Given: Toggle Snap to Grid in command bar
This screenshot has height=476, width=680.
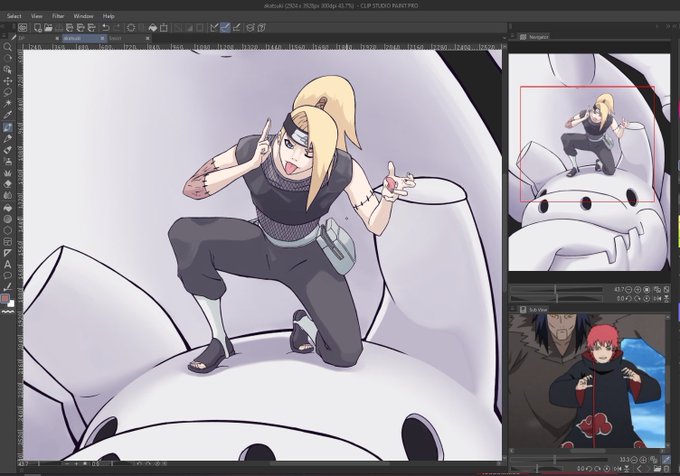Looking at the screenshot, I should (236, 28).
